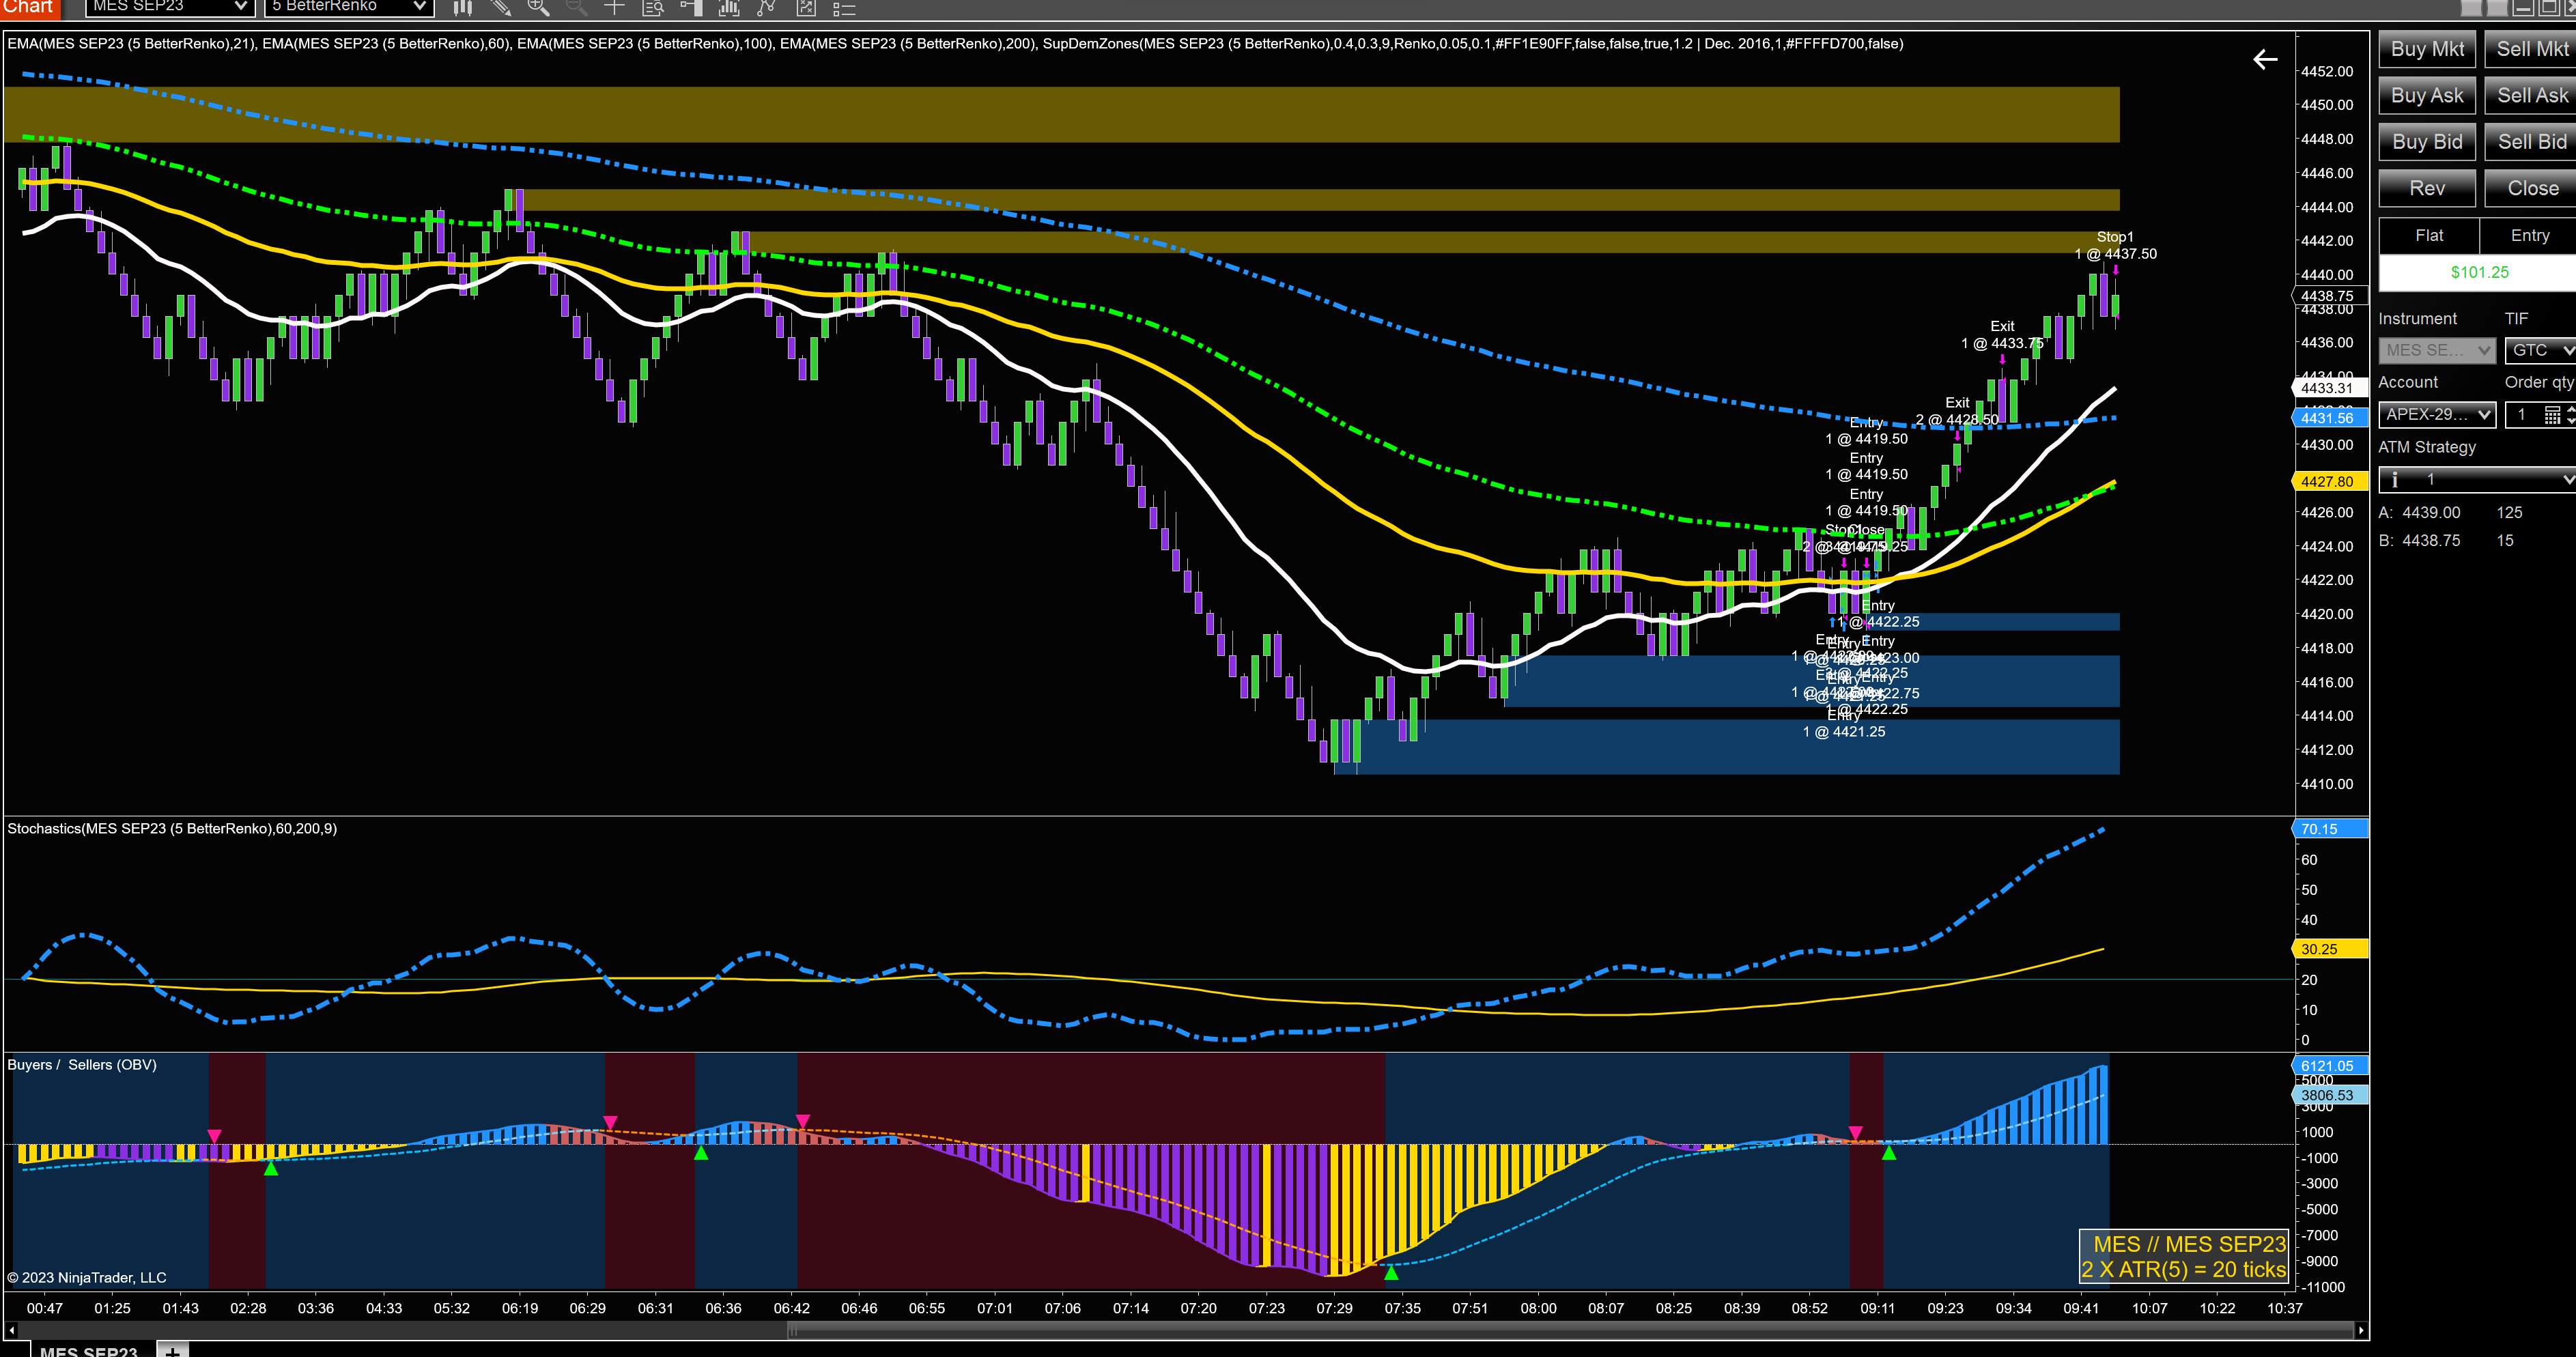Click the Buy Ask button
Screen dimensions: 2576x1357
point(2427,96)
